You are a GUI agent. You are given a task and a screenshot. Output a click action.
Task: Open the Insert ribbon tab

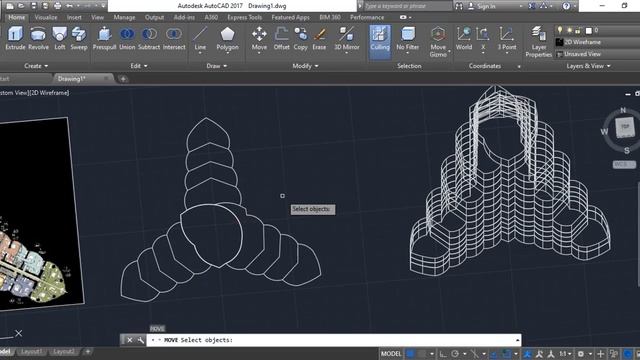(74, 17)
